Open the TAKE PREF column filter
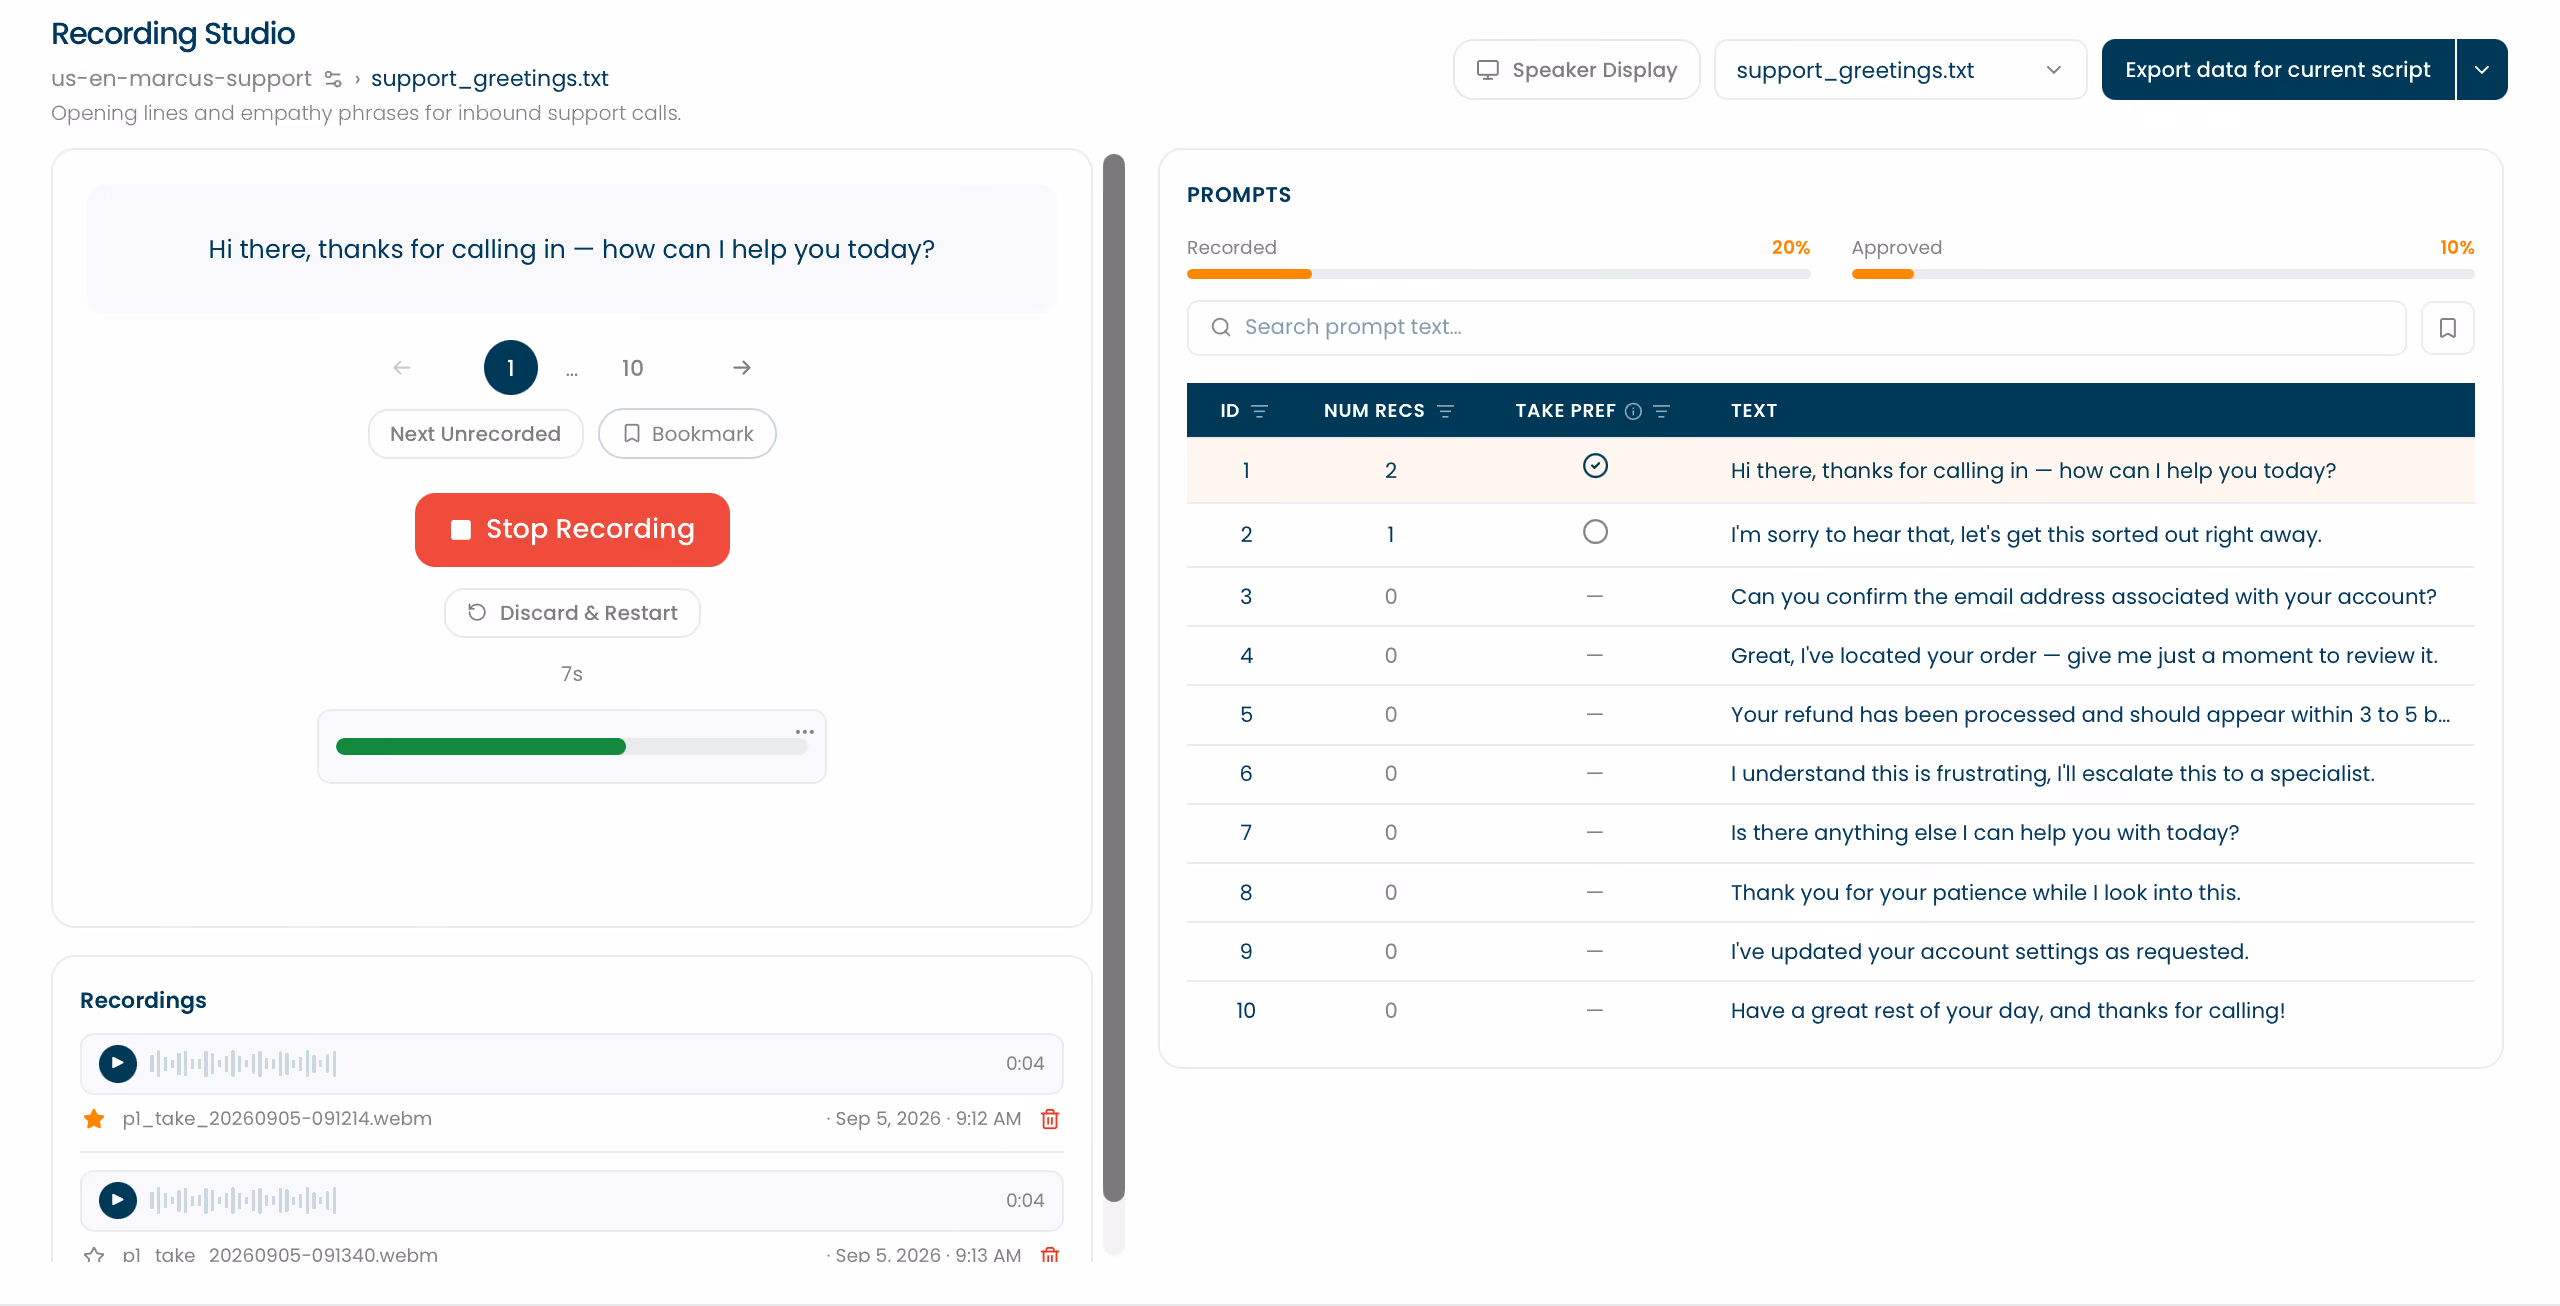The image size is (2560, 1306). pyautogui.click(x=1662, y=411)
